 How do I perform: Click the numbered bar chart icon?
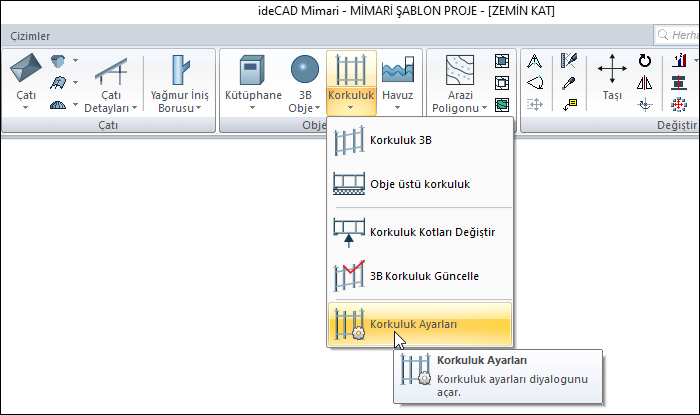[679, 60]
